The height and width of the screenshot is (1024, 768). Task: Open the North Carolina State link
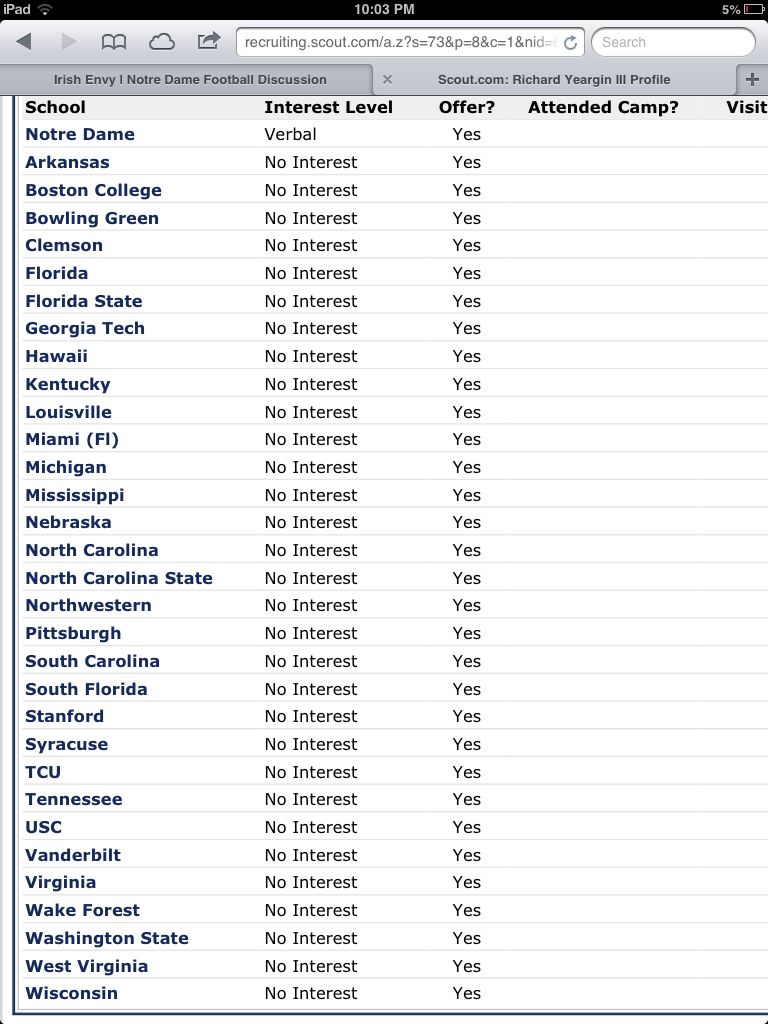click(119, 578)
